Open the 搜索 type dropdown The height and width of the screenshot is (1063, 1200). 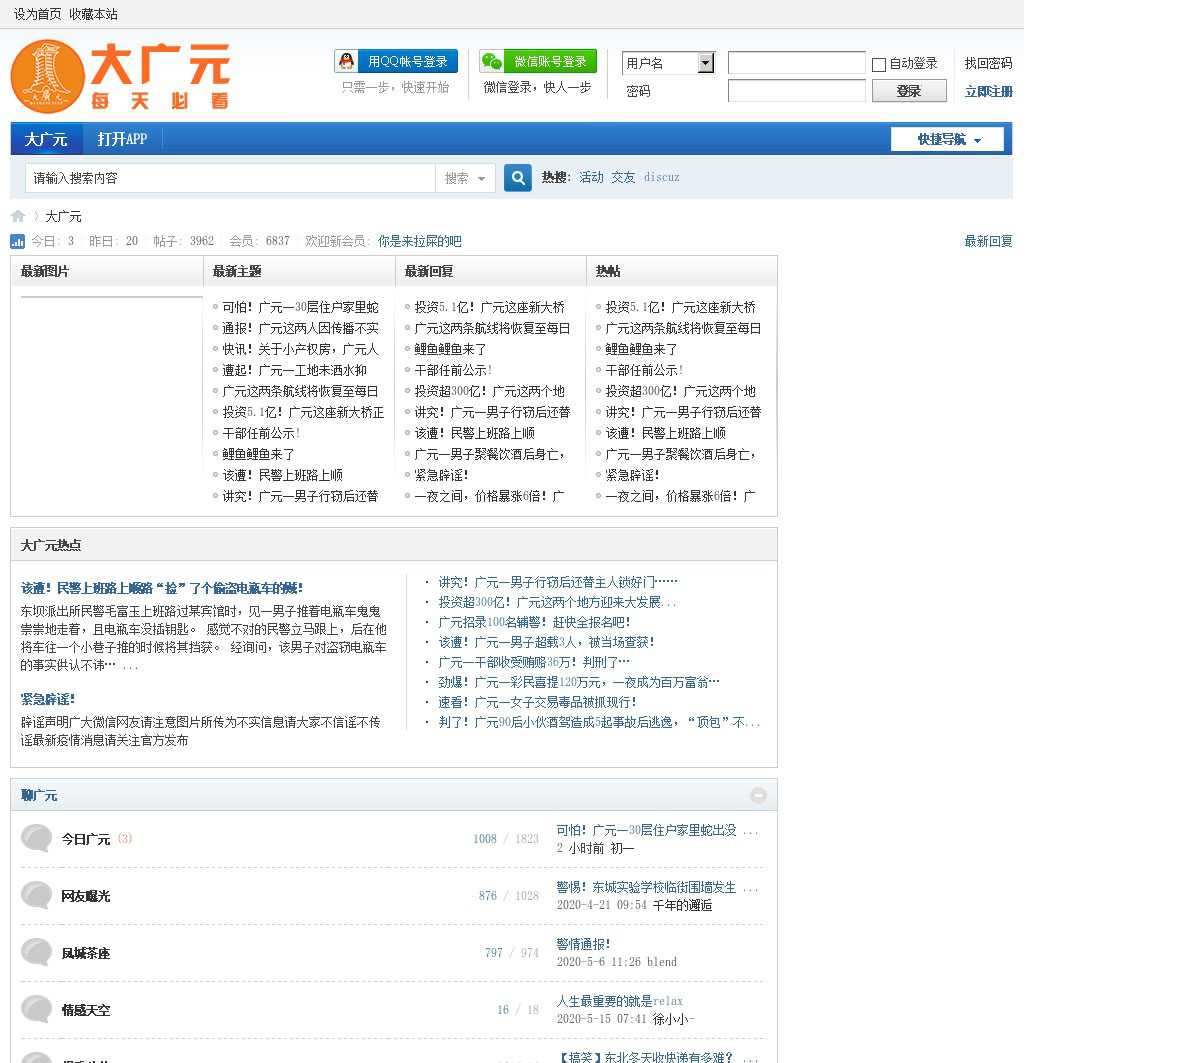(465, 178)
